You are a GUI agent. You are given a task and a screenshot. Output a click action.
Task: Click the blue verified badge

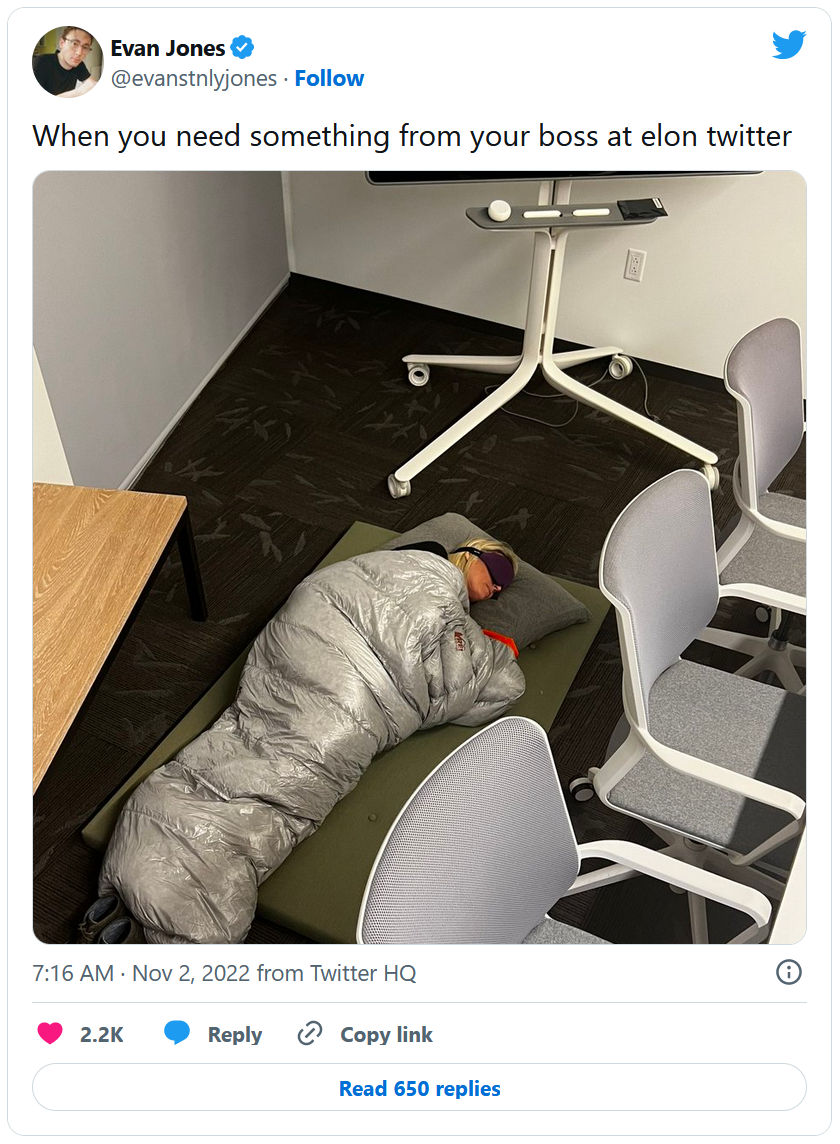click(242, 48)
